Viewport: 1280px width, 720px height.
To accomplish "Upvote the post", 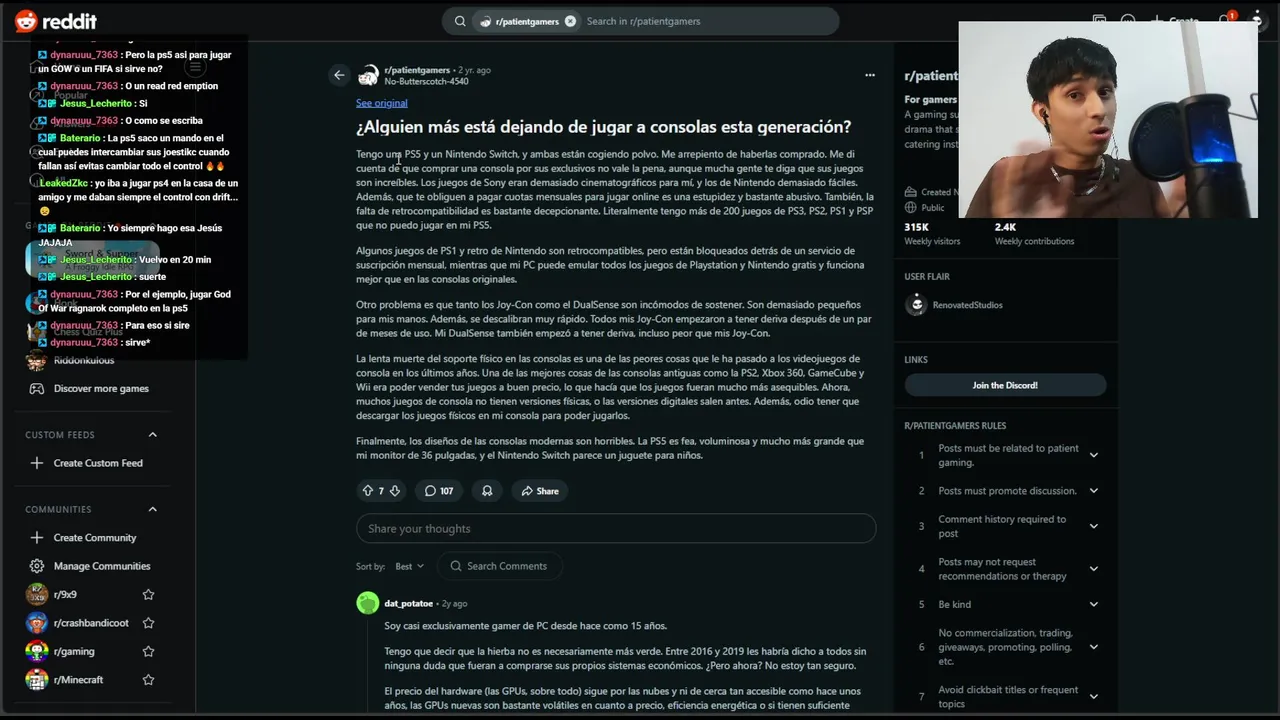I will pos(367,491).
